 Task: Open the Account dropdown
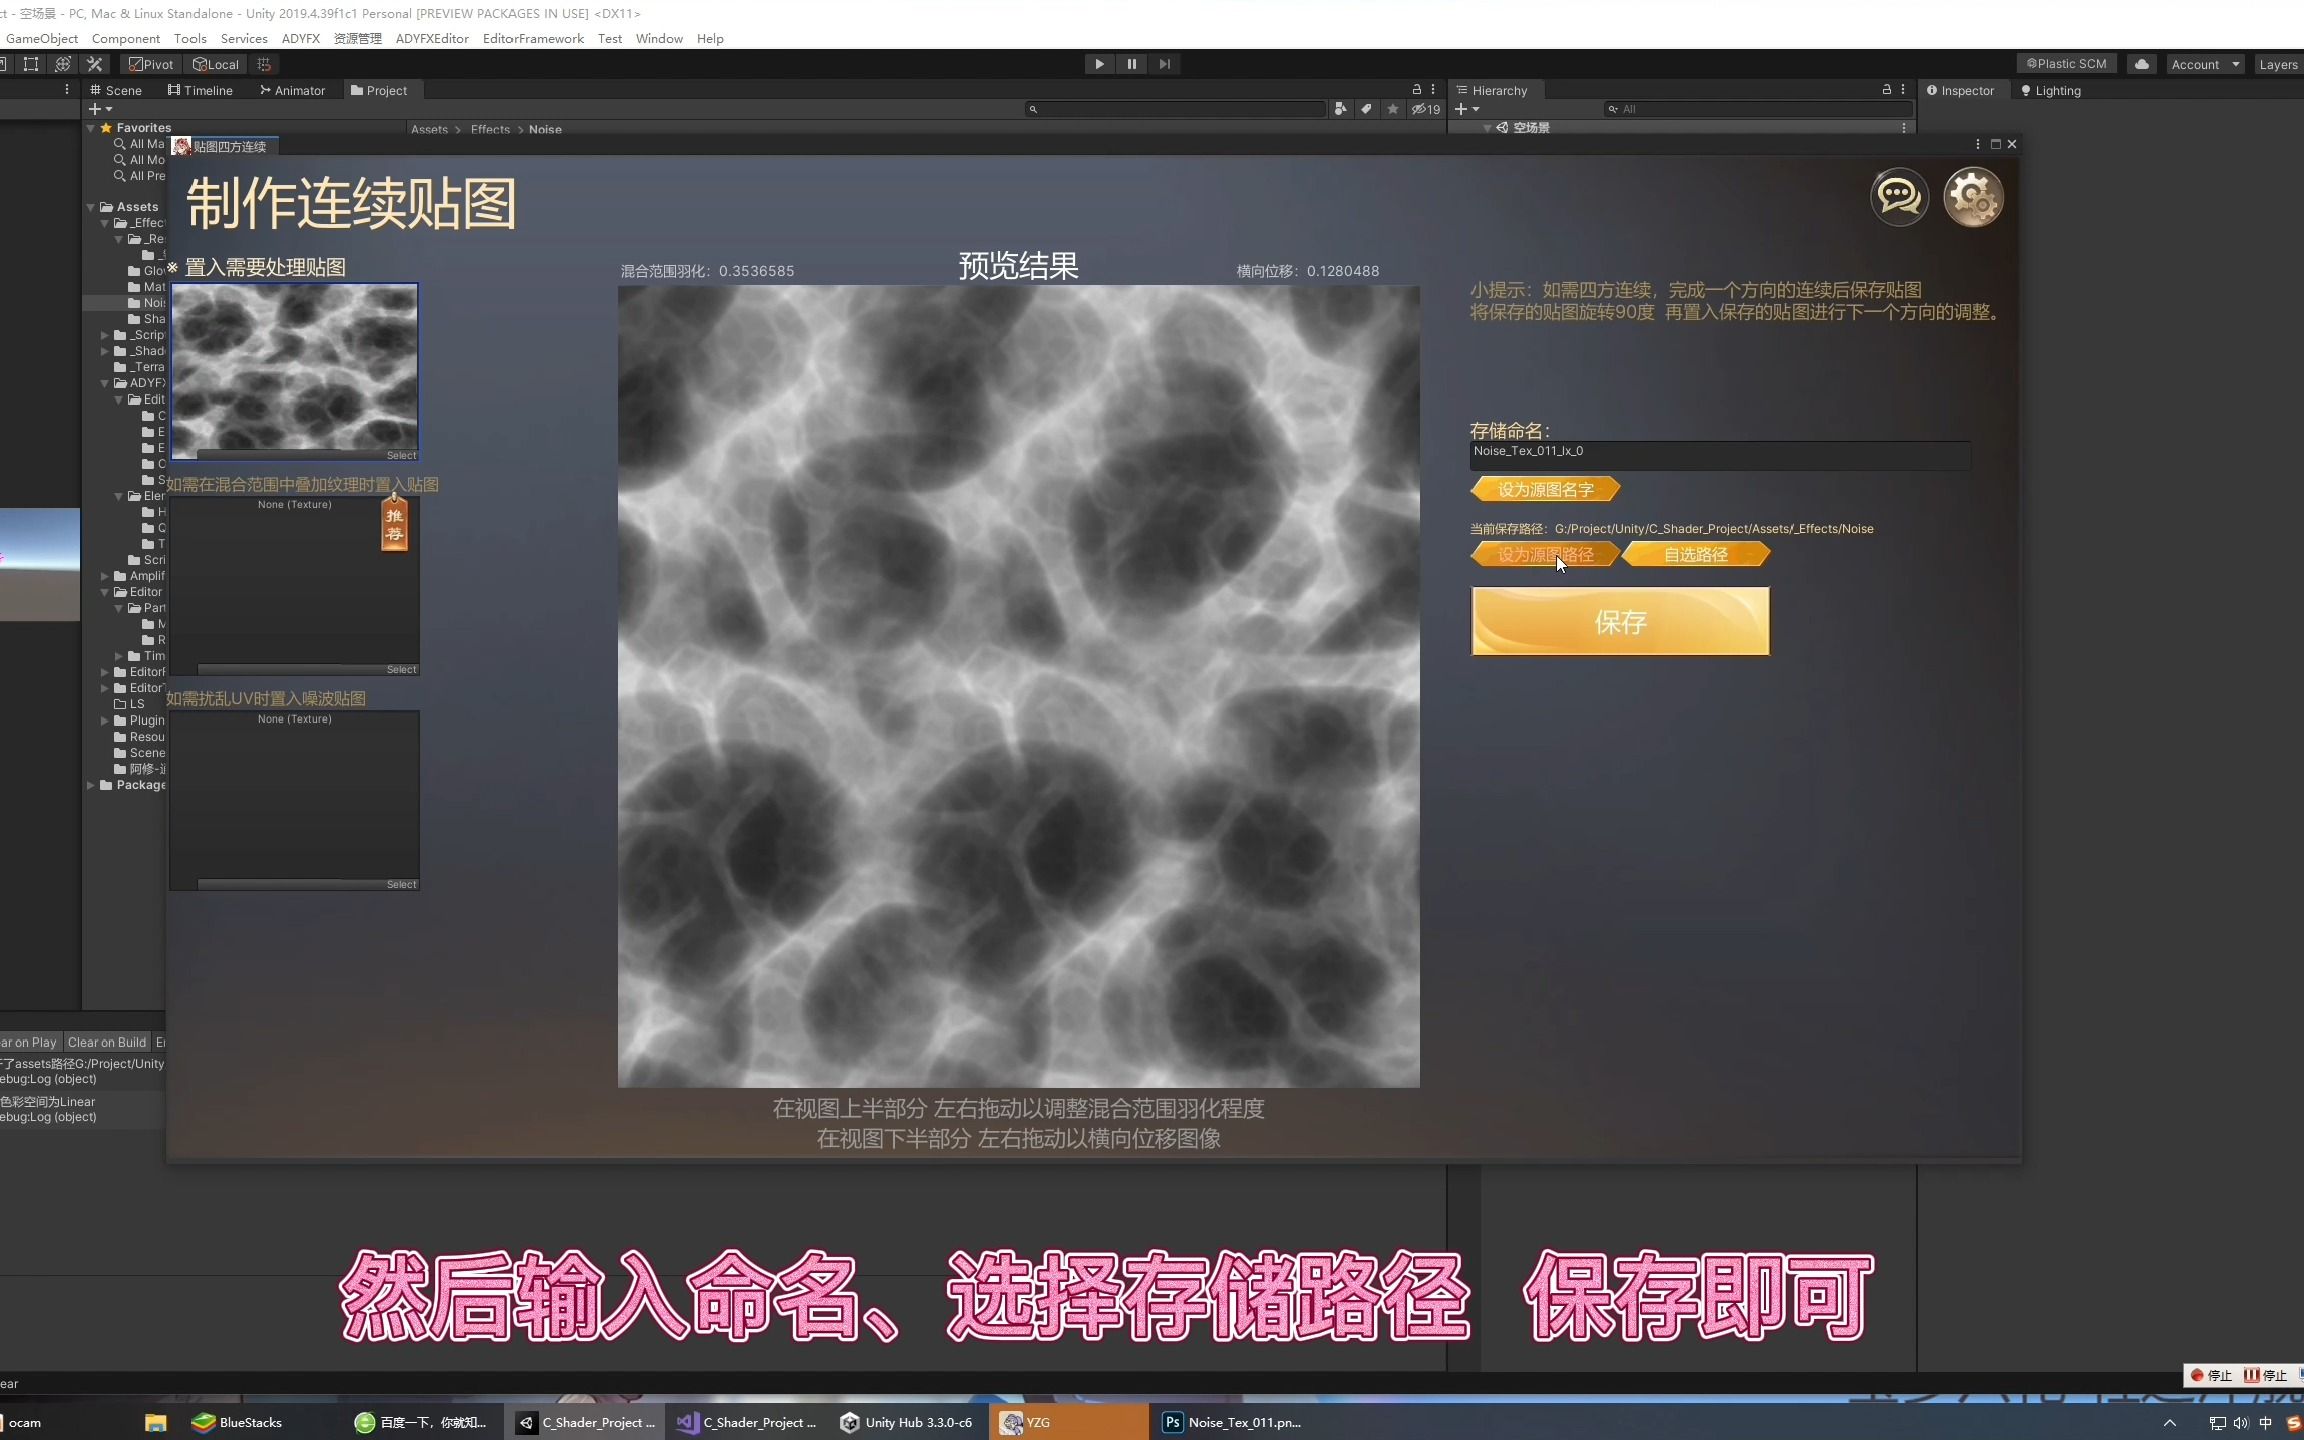2204,63
